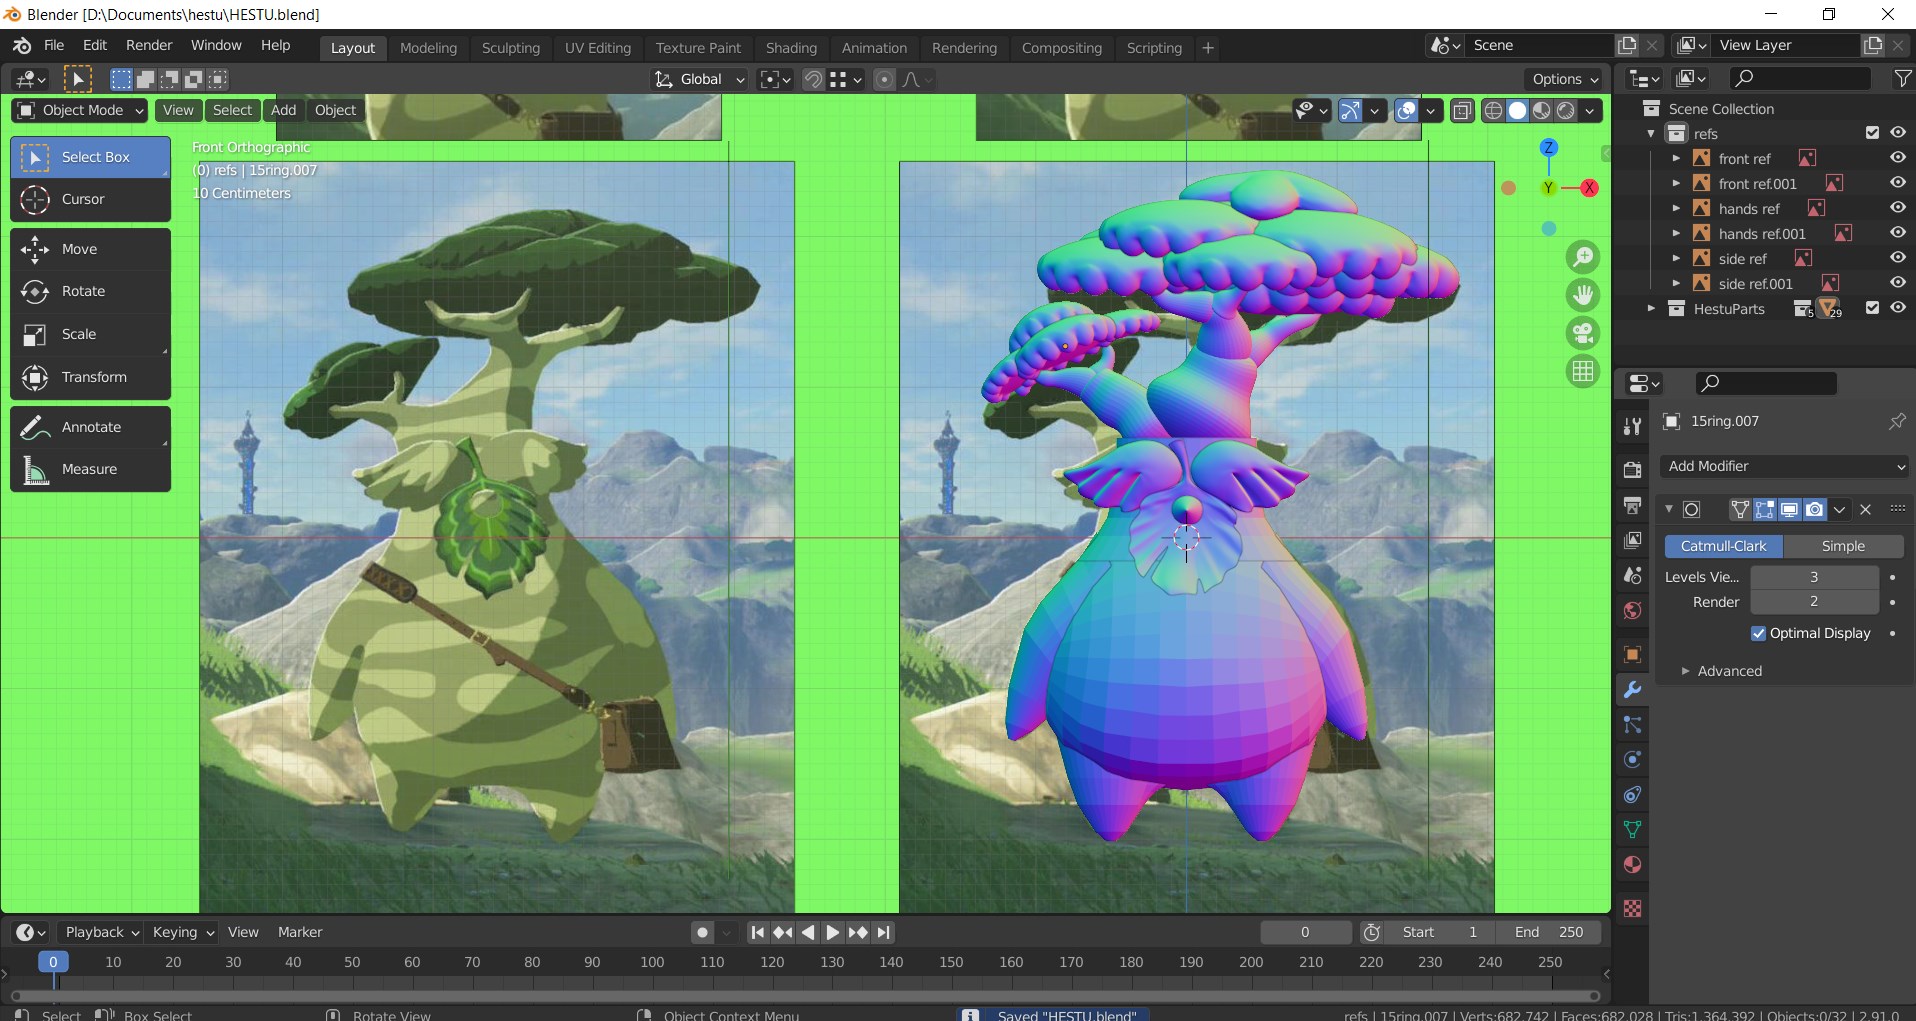Open the Modifier properties wrench tab

click(1632, 690)
